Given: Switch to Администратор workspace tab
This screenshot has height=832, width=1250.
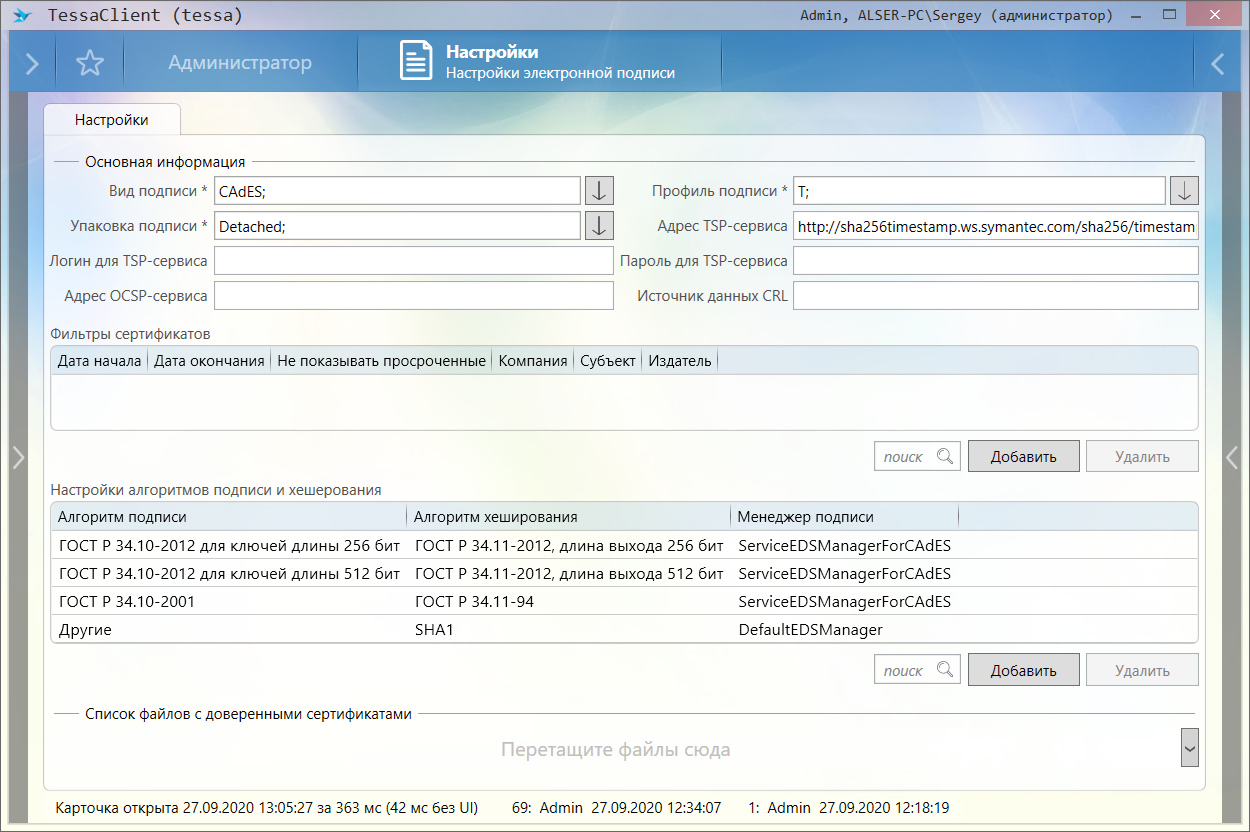Looking at the screenshot, I should [240, 63].
